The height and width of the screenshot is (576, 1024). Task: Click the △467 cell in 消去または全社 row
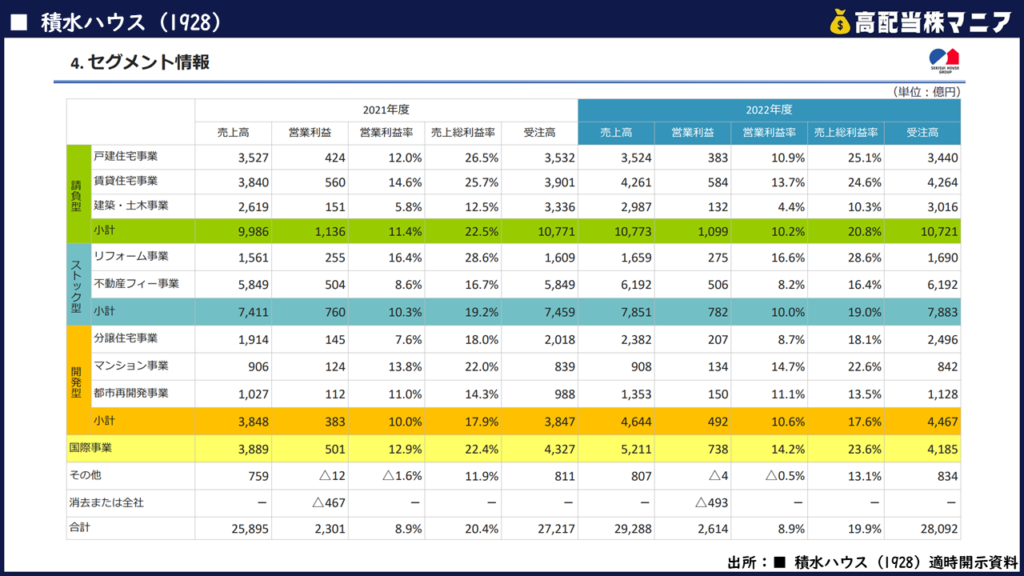click(x=328, y=504)
